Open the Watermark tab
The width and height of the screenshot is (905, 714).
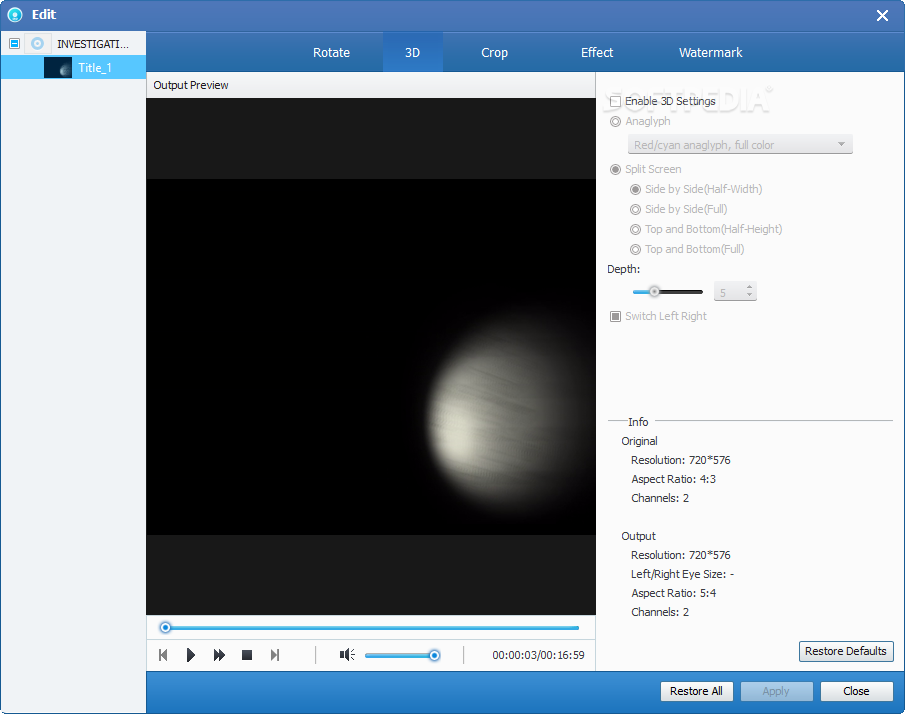click(x=710, y=53)
